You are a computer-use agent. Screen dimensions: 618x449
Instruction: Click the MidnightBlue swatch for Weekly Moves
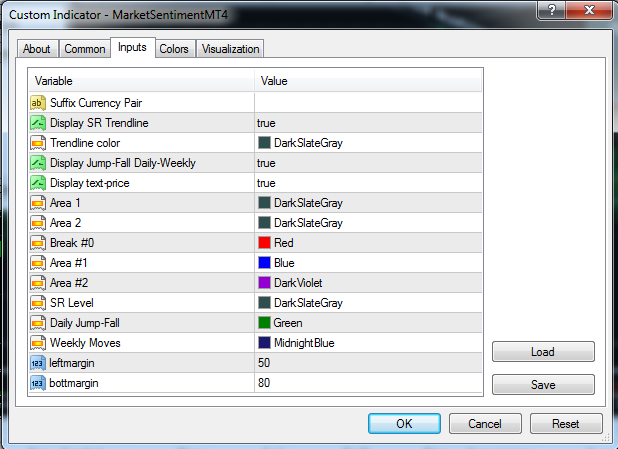pos(264,343)
